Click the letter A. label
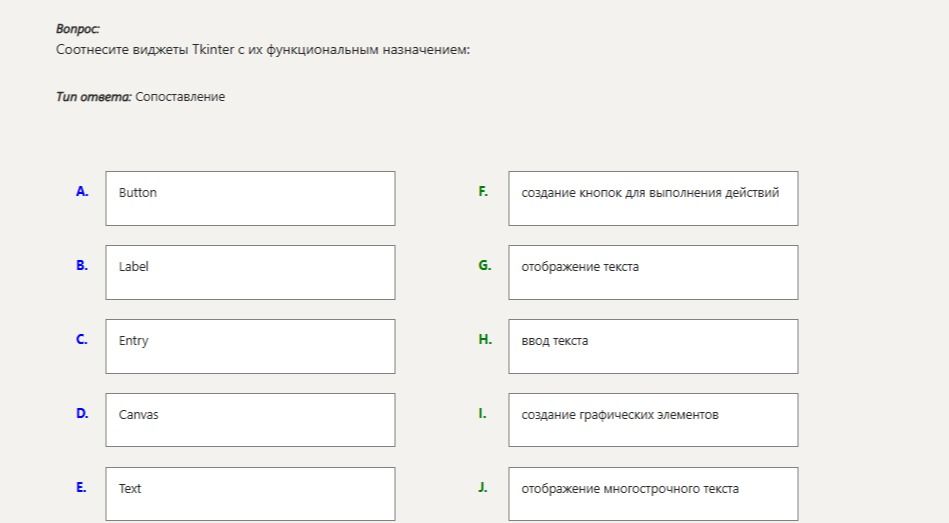949x523 pixels. tap(82, 191)
